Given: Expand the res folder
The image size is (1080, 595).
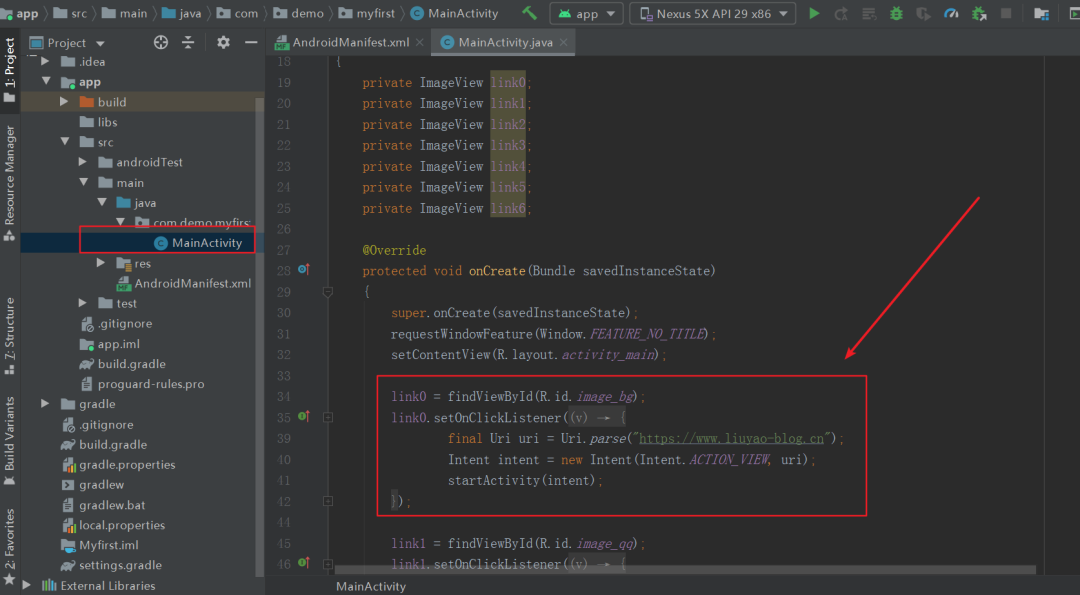Looking at the screenshot, I should click(x=101, y=263).
